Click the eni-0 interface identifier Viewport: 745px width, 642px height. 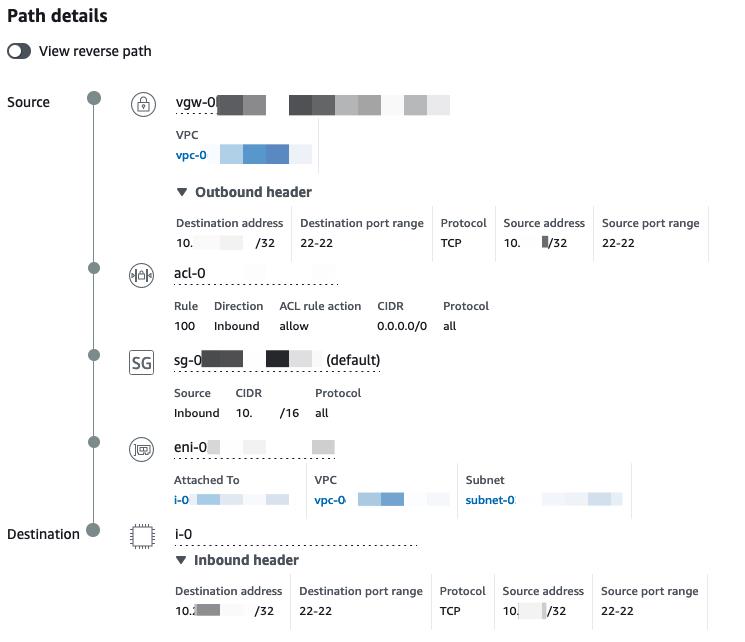pos(191,447)
